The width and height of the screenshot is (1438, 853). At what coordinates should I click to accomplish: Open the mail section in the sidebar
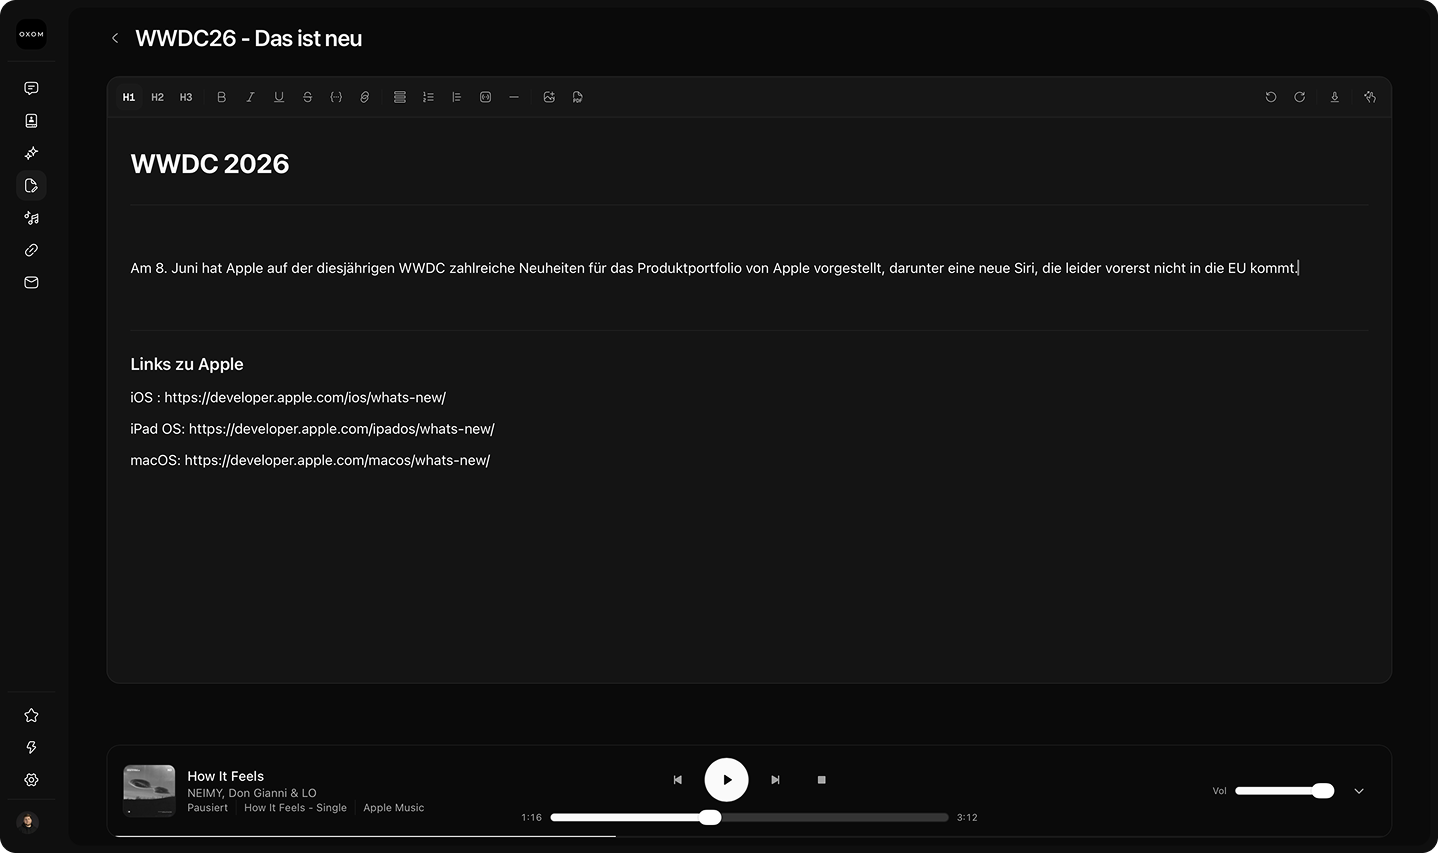click(x=32, y=283)
